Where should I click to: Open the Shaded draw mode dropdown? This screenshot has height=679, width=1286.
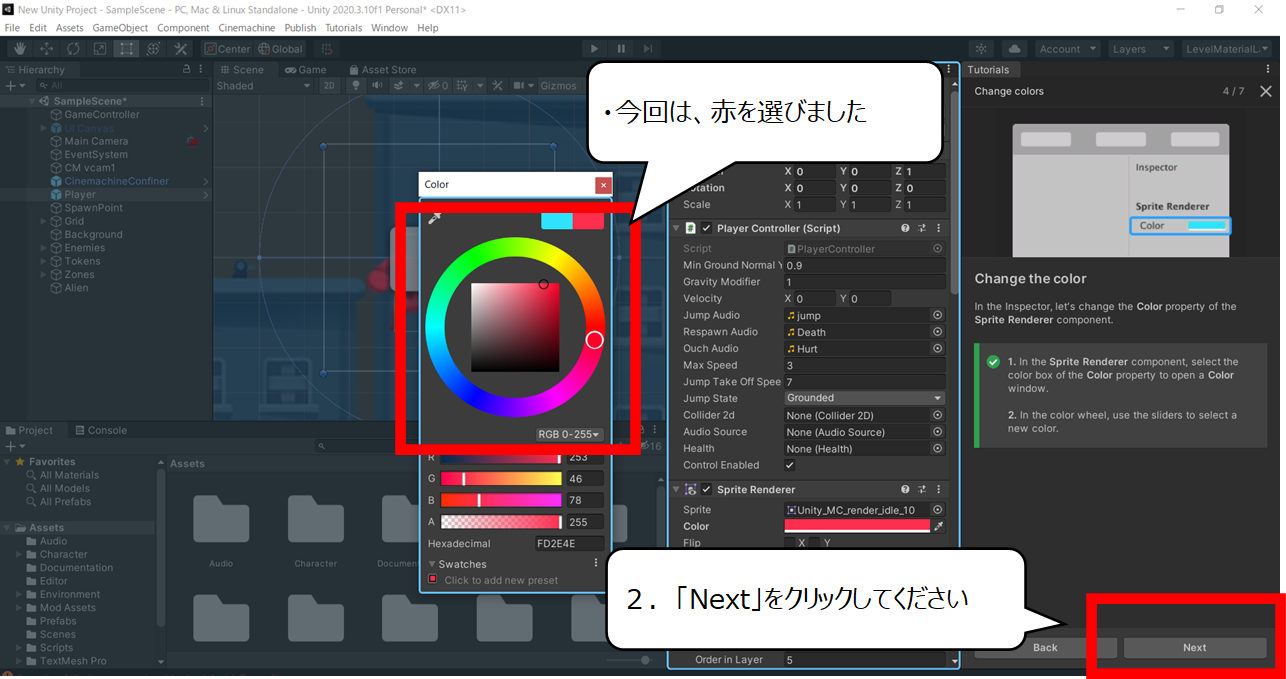tap(264, 86)
